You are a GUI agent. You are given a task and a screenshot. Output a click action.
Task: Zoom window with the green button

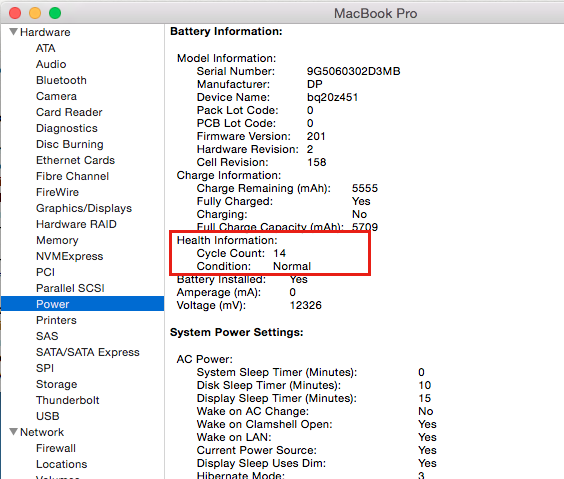(55, 13)
